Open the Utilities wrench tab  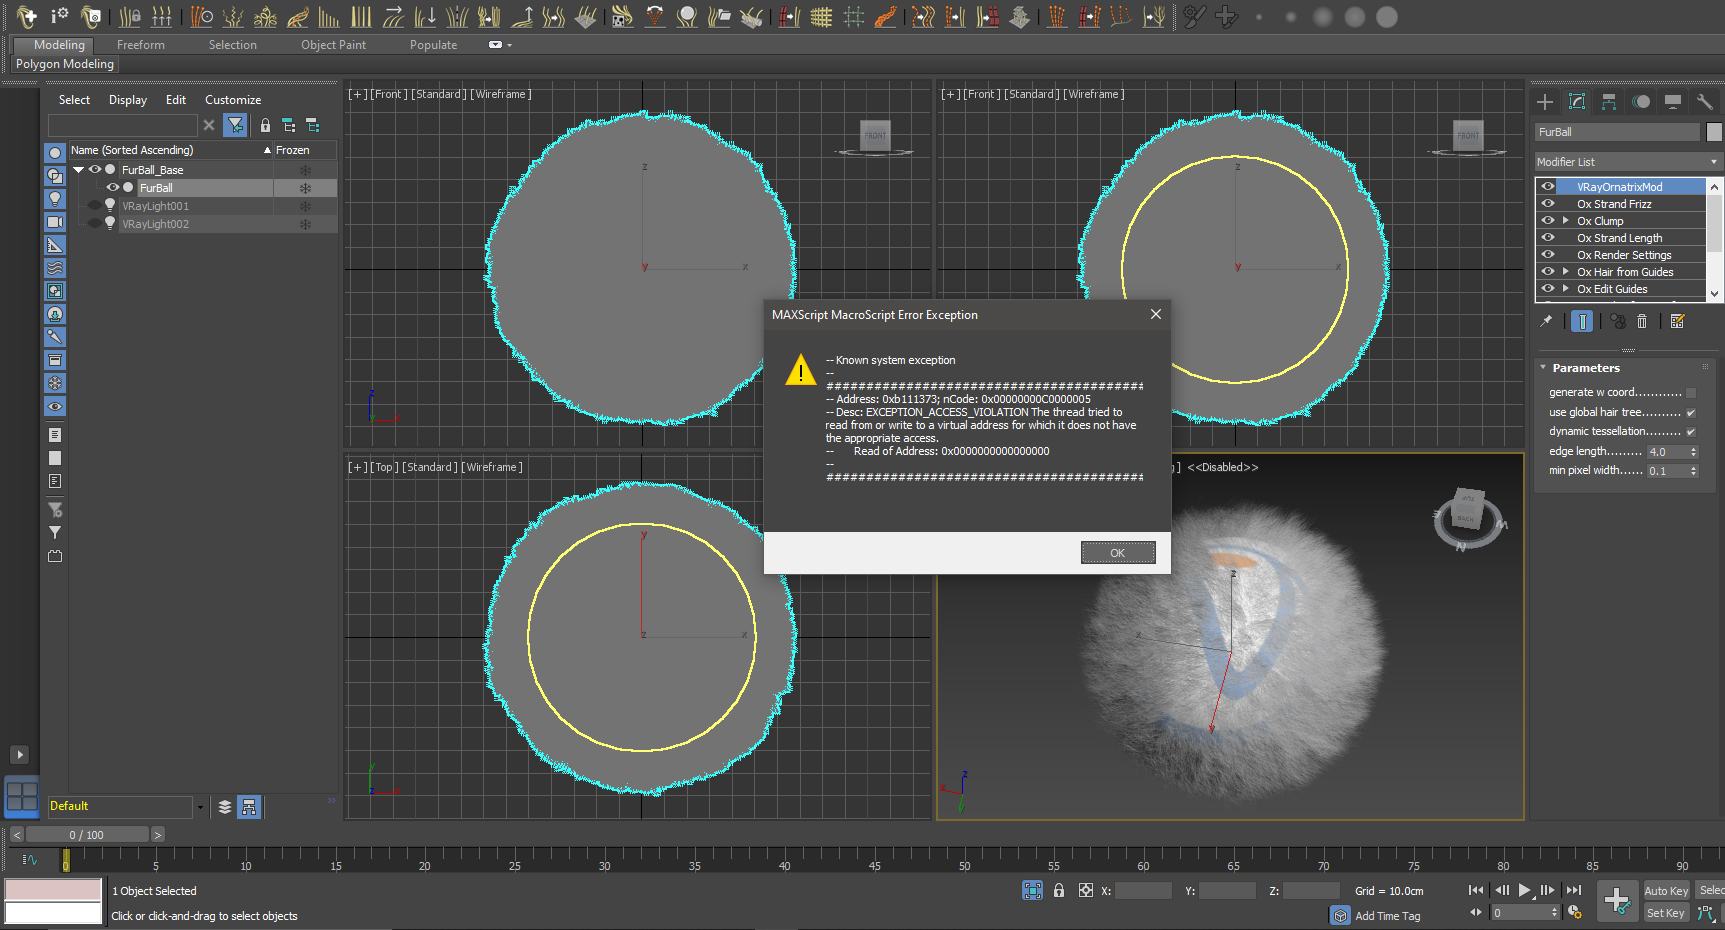point(1705,102)
